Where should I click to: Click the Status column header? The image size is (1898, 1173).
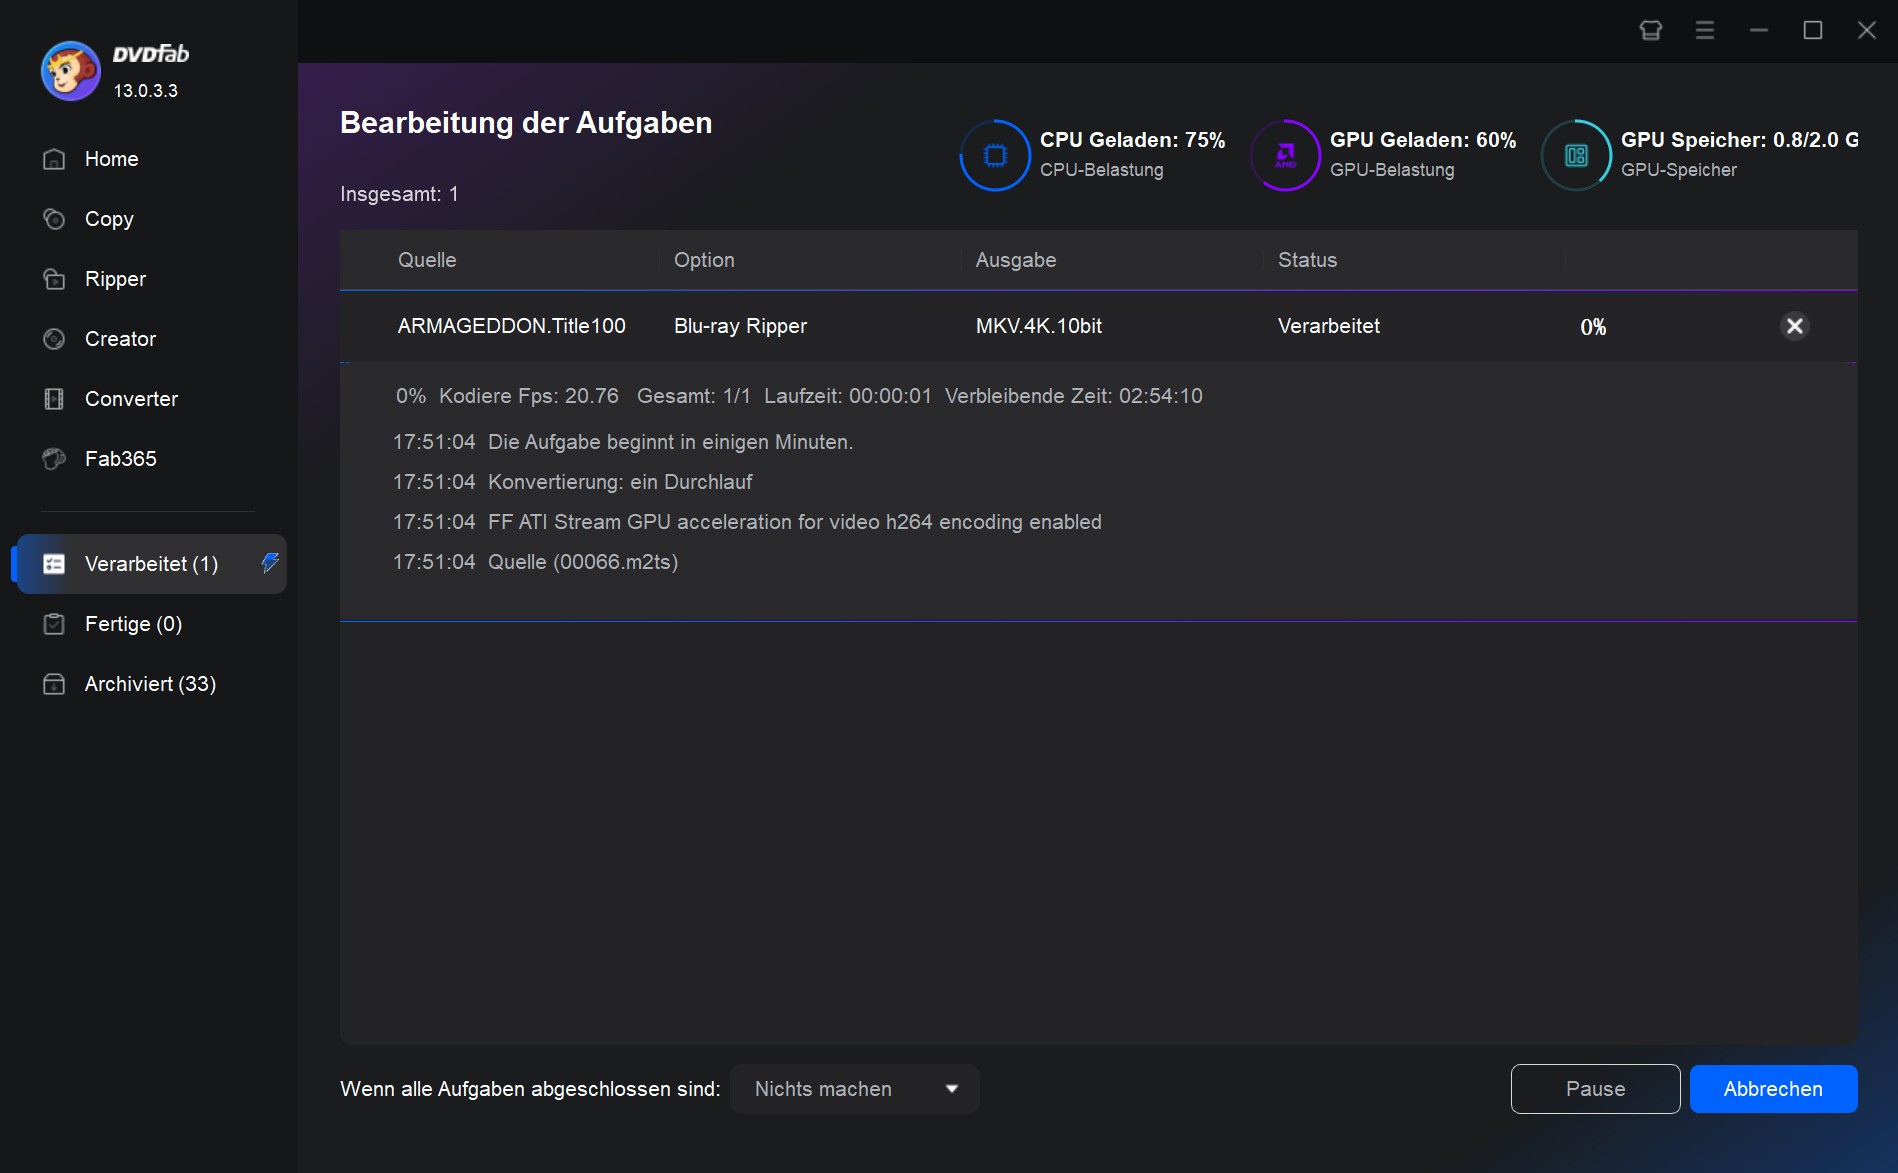pos(1307,260)
